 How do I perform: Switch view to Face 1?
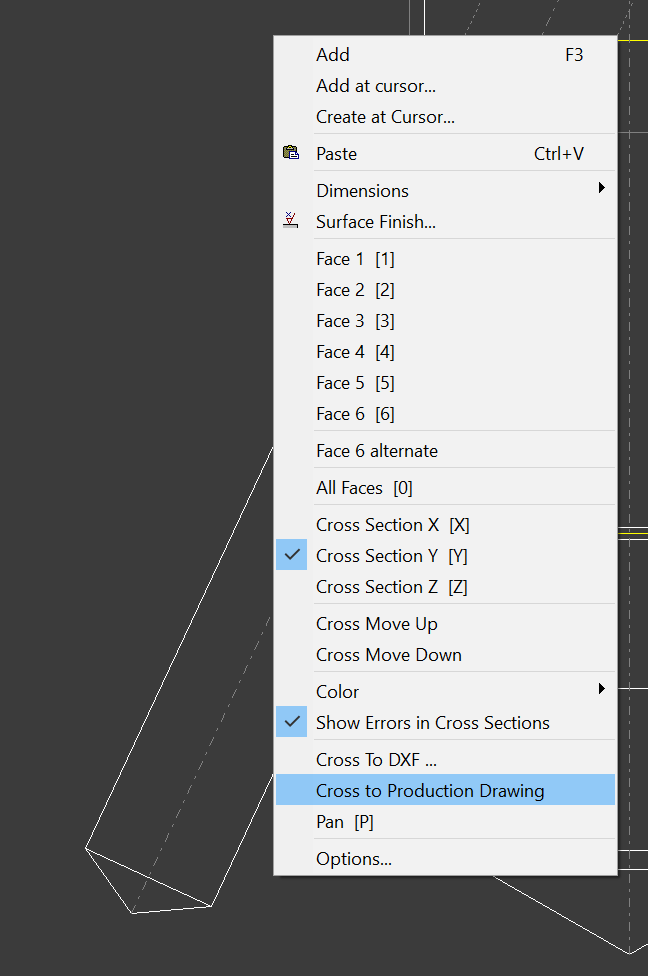(x=445, y=259)
